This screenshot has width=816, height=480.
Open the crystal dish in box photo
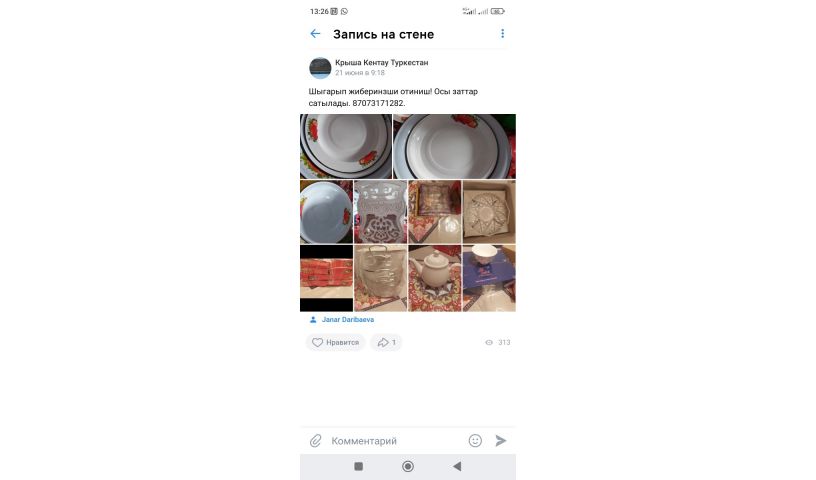(489, 212)
